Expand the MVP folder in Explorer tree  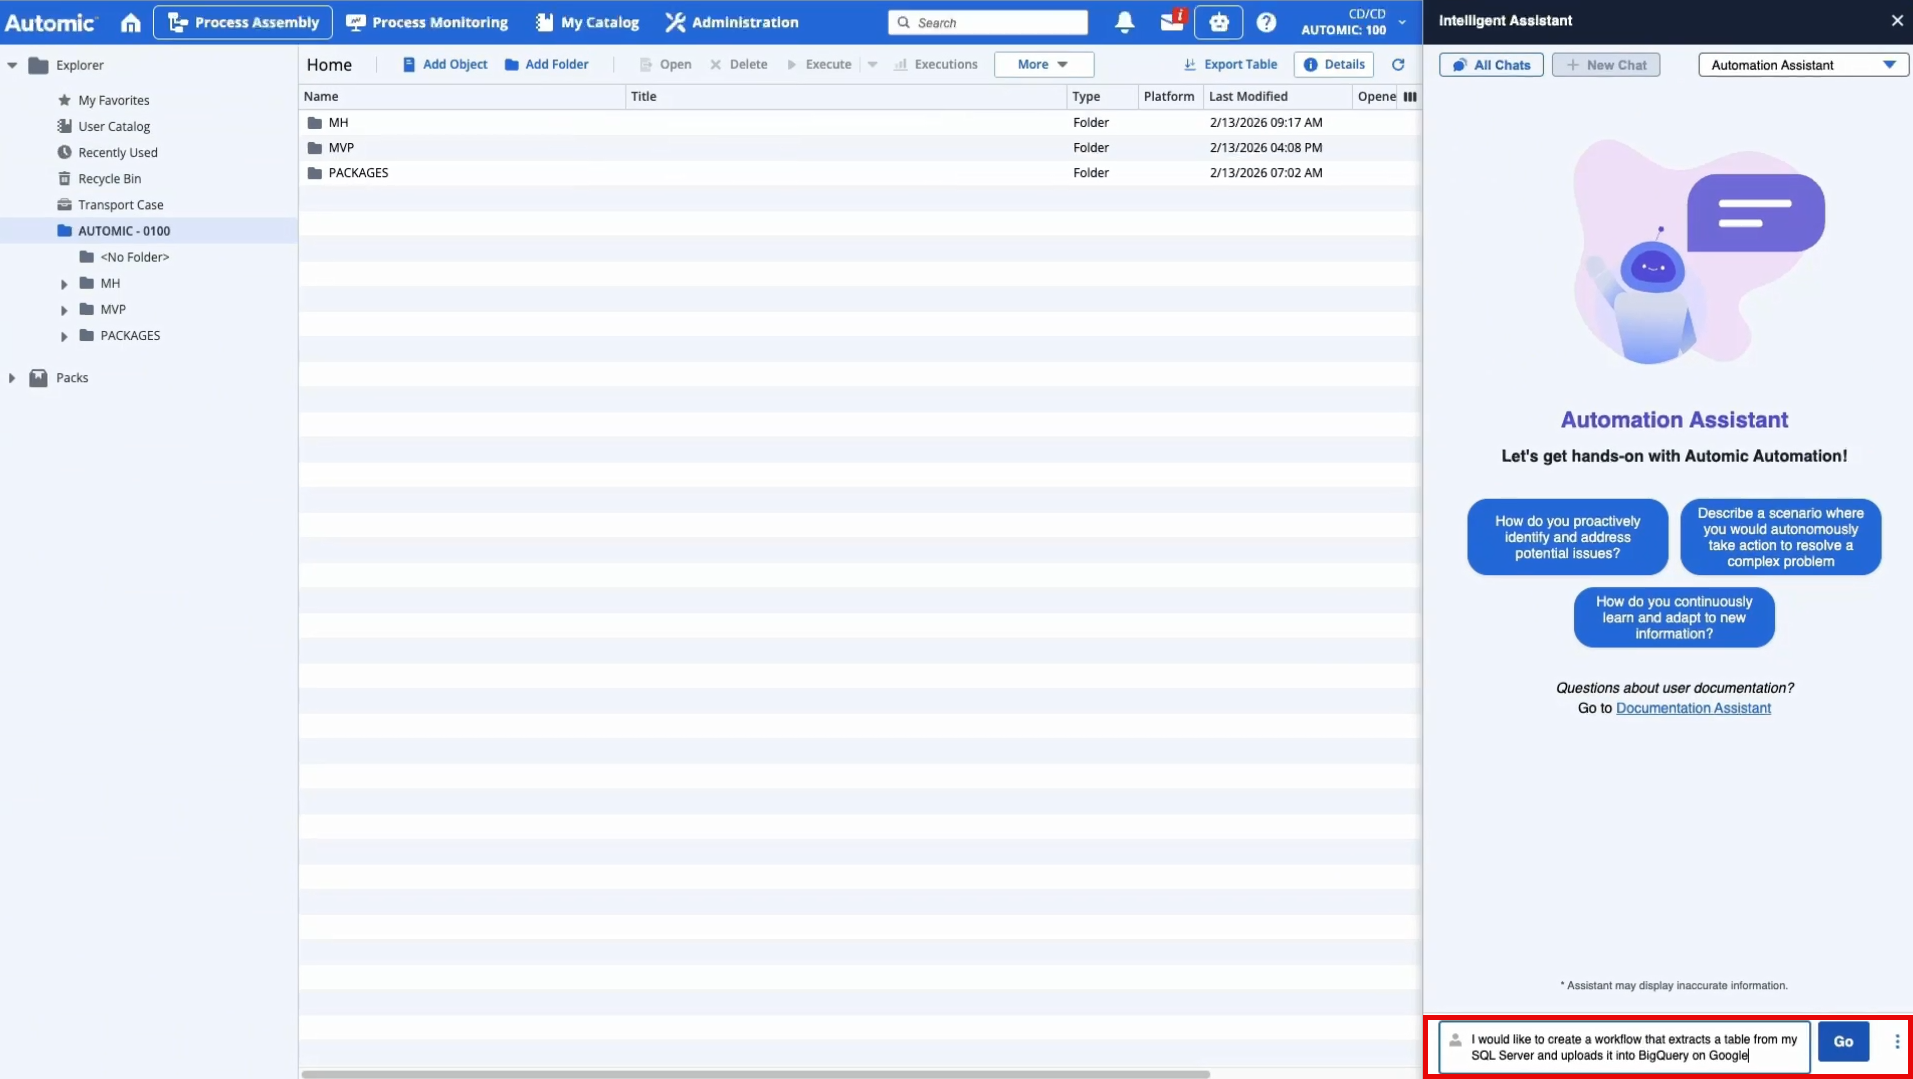point(64,310)
